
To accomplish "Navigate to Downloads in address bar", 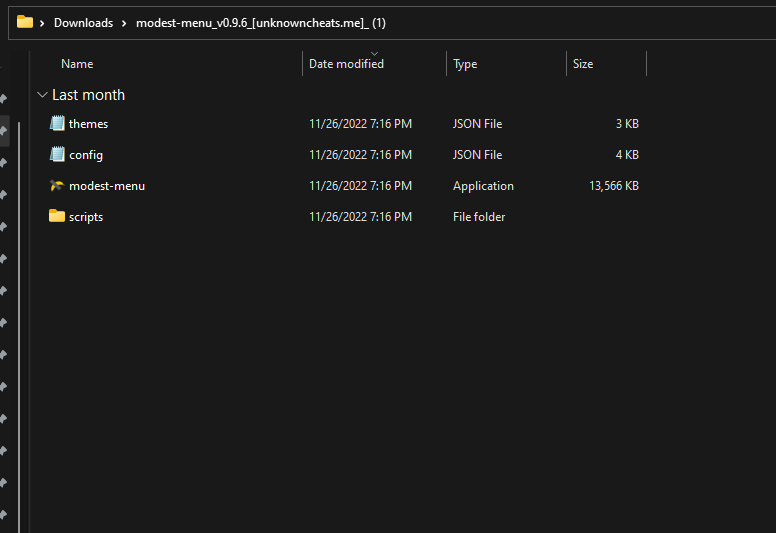I will click(83, 23).
